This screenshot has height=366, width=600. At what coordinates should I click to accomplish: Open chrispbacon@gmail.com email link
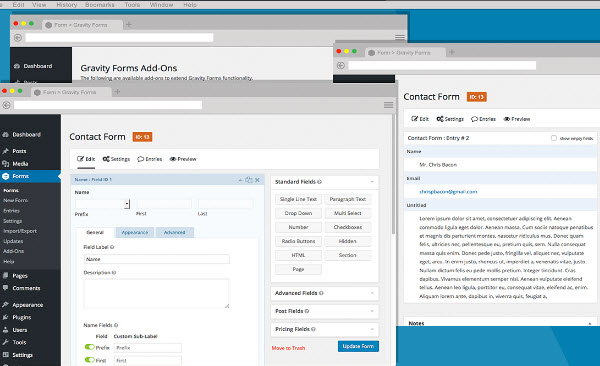tap(448, 192)
